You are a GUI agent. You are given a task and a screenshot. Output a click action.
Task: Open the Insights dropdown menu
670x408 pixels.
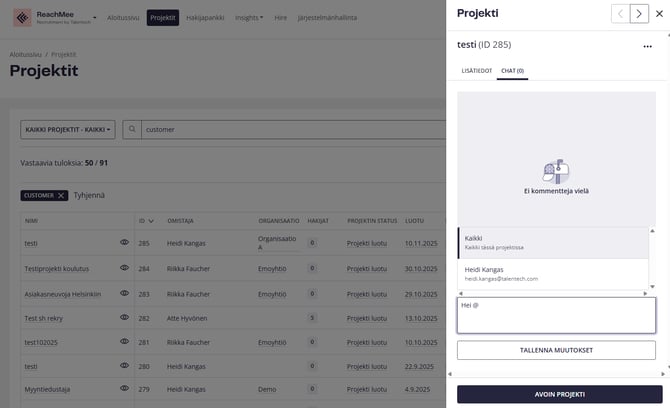pos(249,18)
